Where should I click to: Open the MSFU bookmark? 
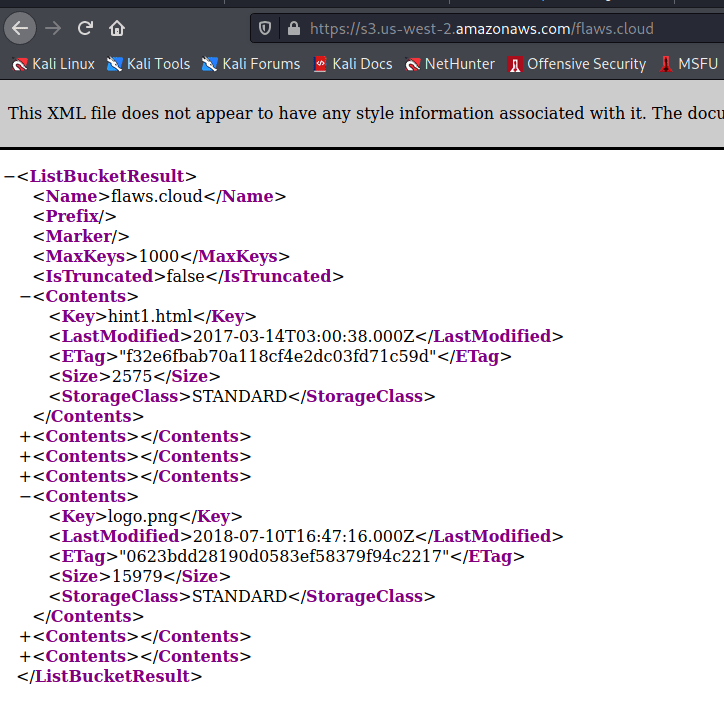[688, 64]
